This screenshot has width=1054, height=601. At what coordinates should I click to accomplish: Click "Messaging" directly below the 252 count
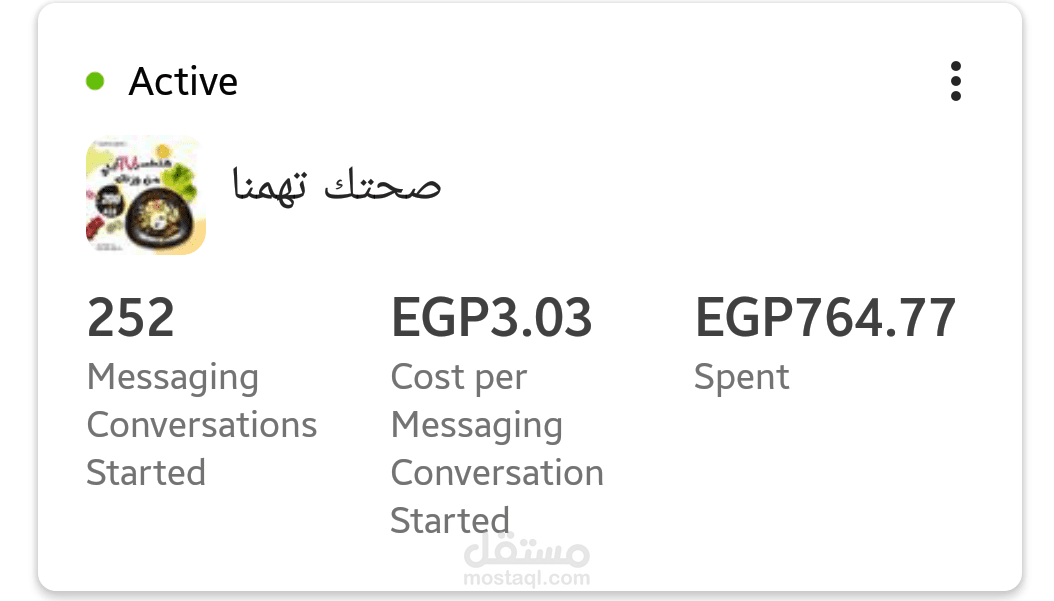(x=172, y=377)
